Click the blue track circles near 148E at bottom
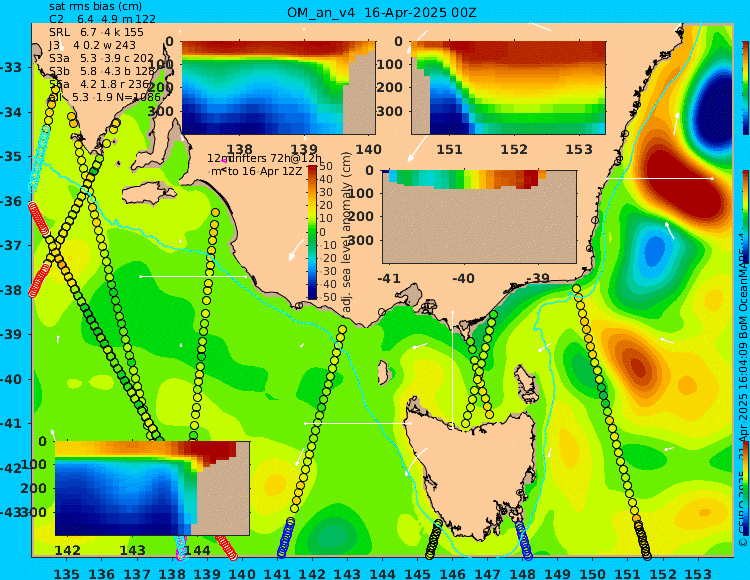Image resolution: width=750 pixels, height=580 pixels. tap(523, 539)
